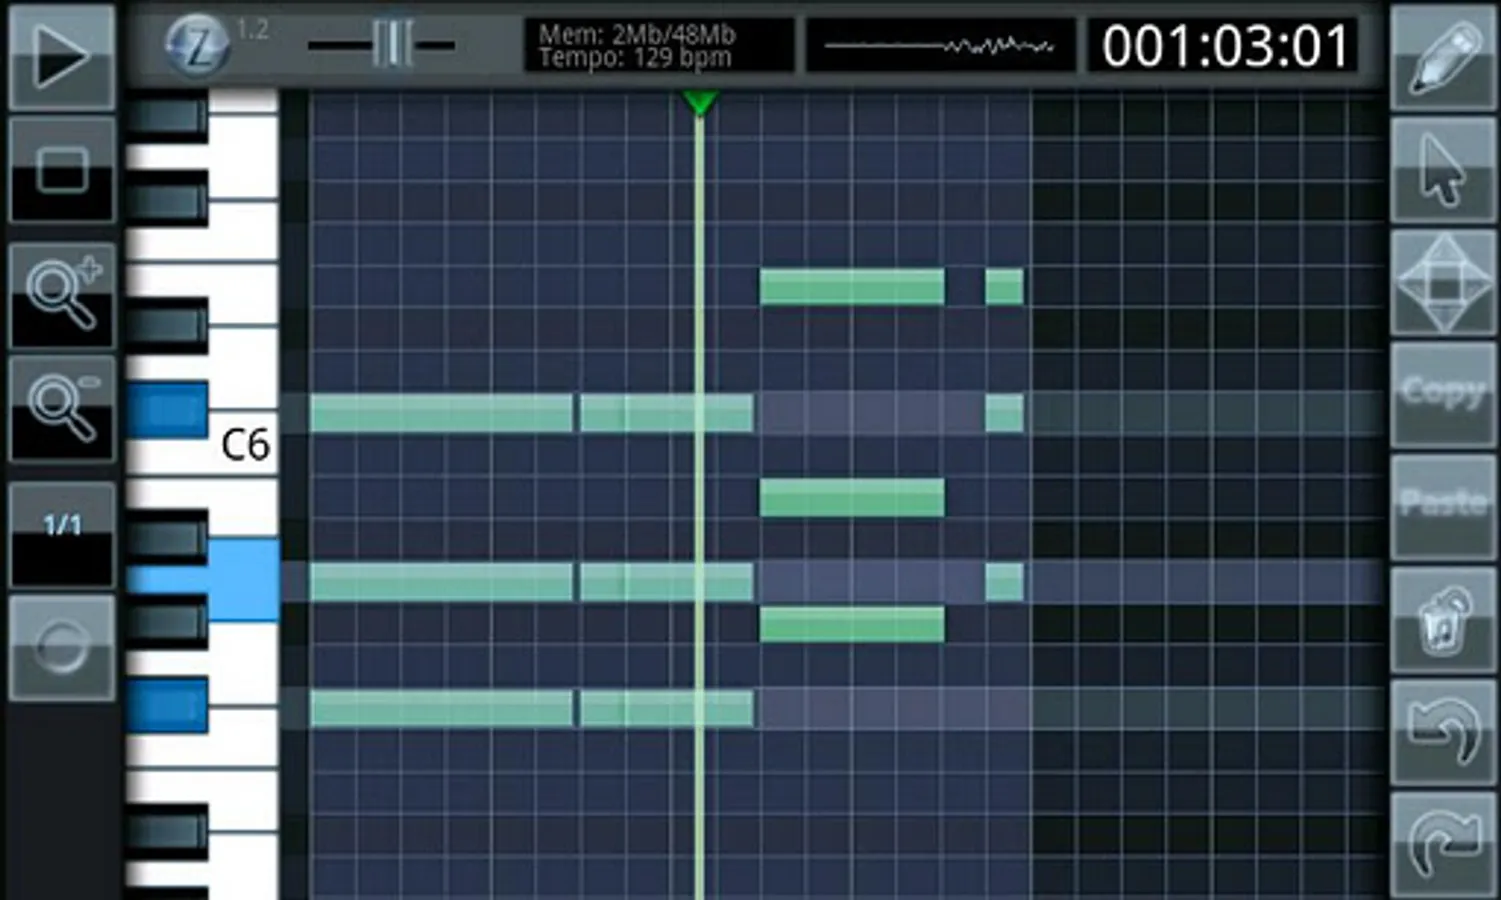Activate the Pan/Move tool
The image size is (1501, 900).
pyautogui.click(x=1444, y=282)
